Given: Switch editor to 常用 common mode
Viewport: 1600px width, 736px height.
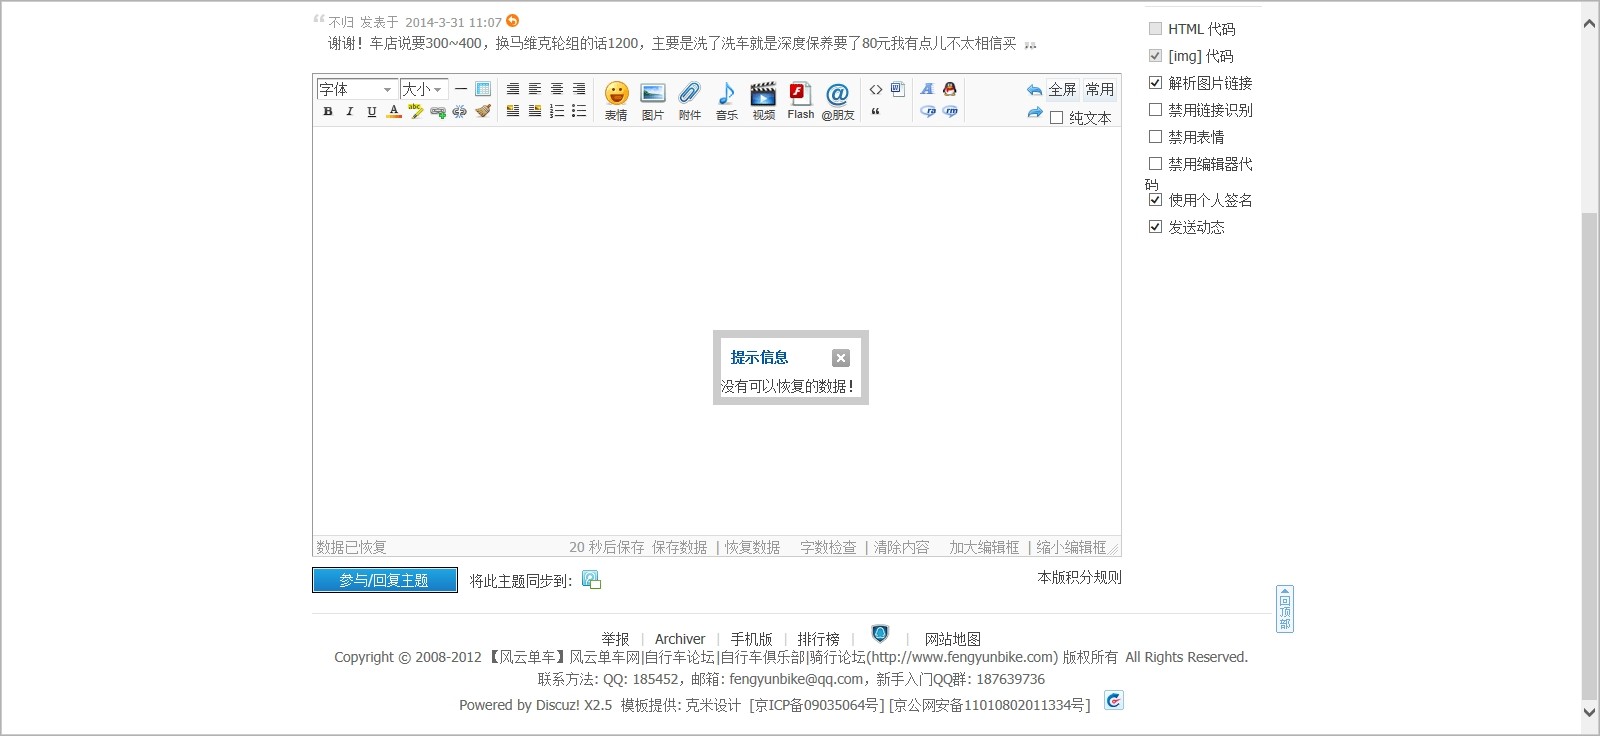Looking at the screenshot, I should pyautogui.click(x=1099, y=90).
